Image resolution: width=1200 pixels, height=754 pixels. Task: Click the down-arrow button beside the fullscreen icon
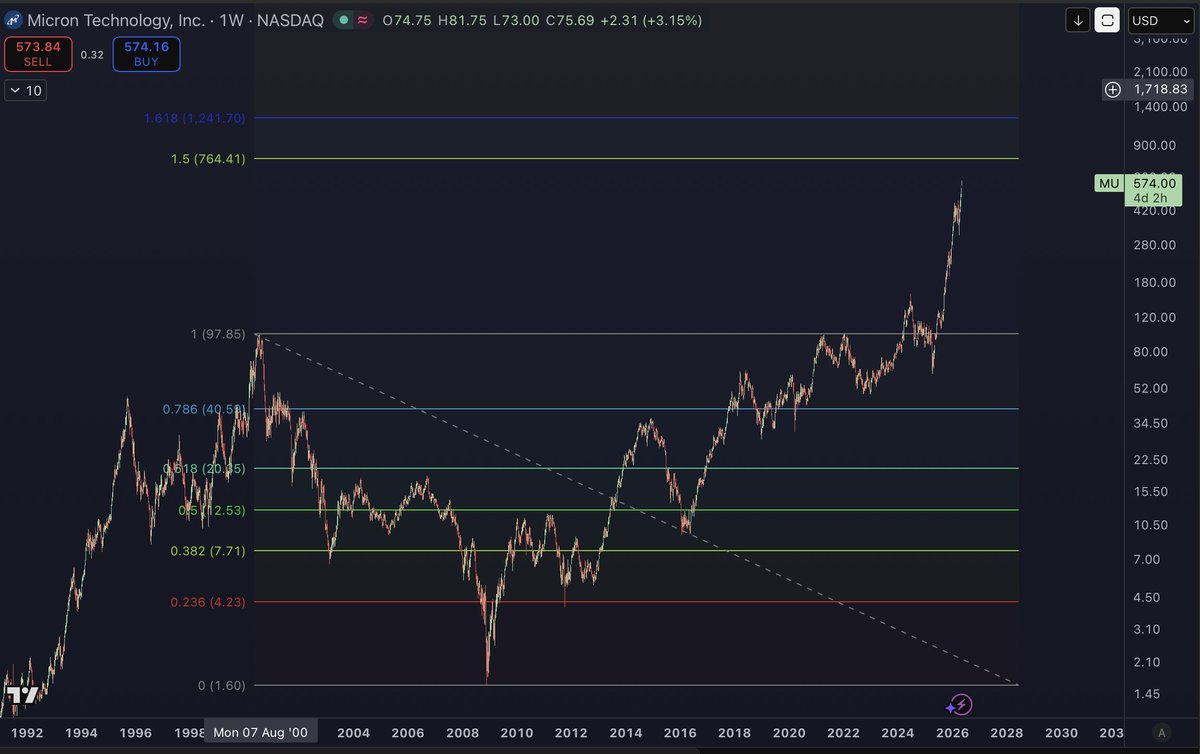point(1079,20)
